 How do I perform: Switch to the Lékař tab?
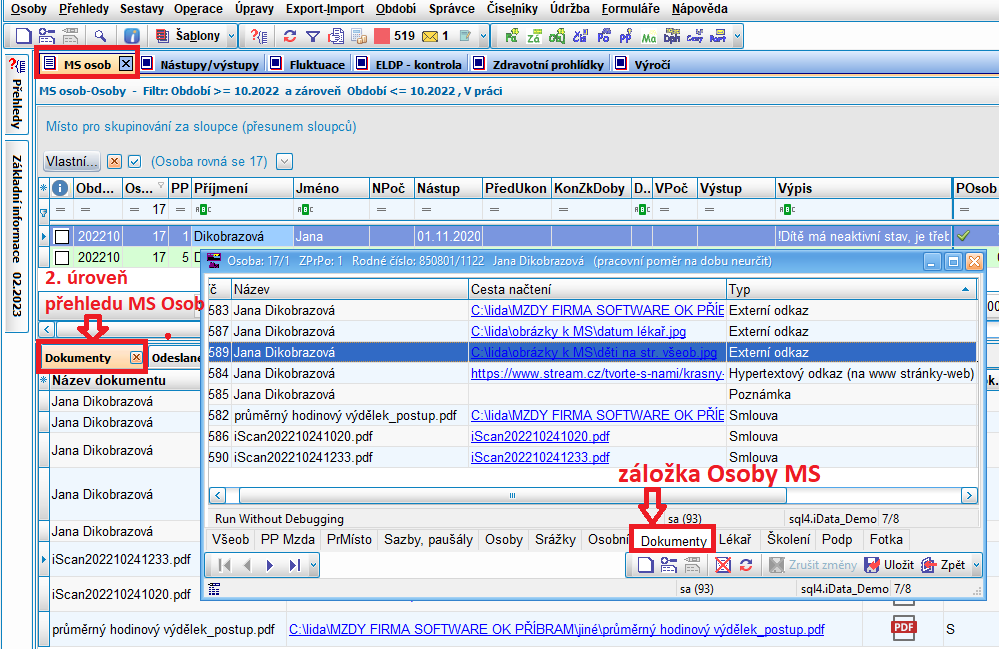click(735, 539)
